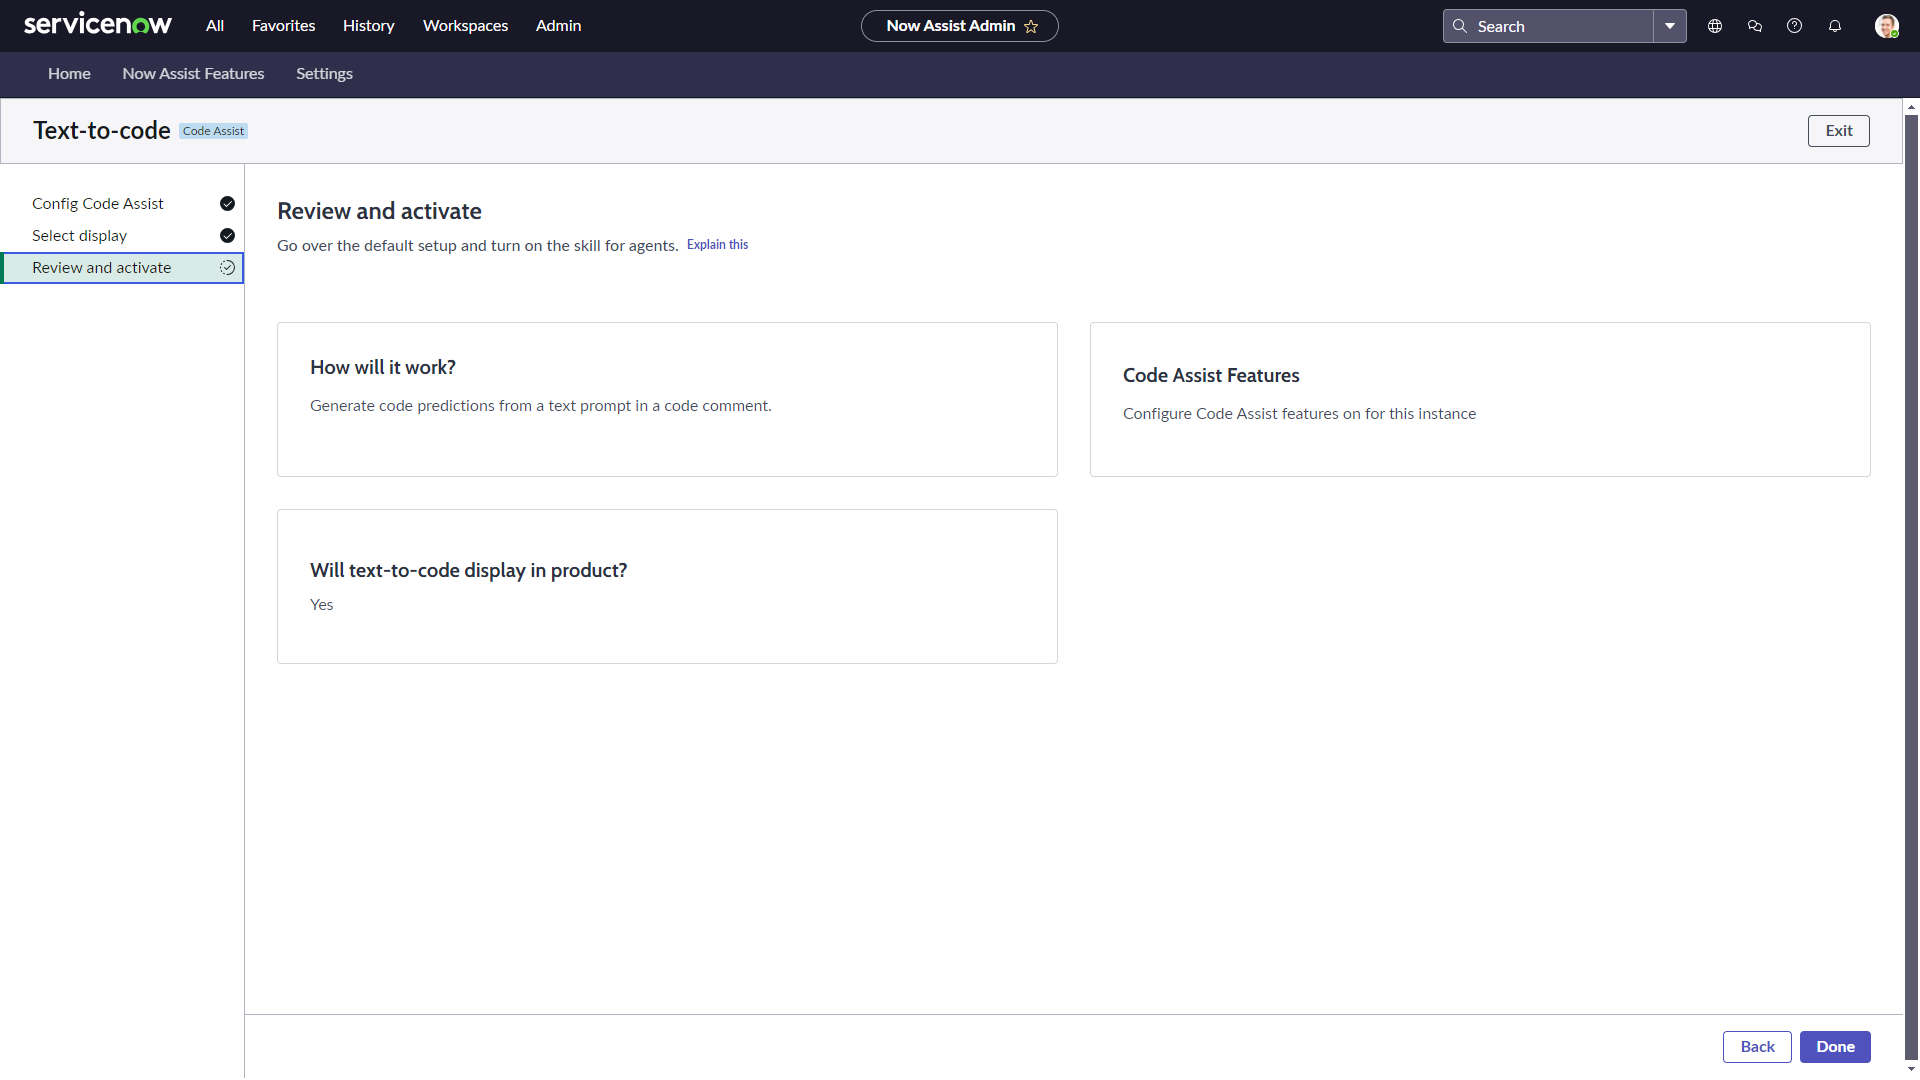
Task: Open the user profile avatar
Action: click(x=1886, y=26)
